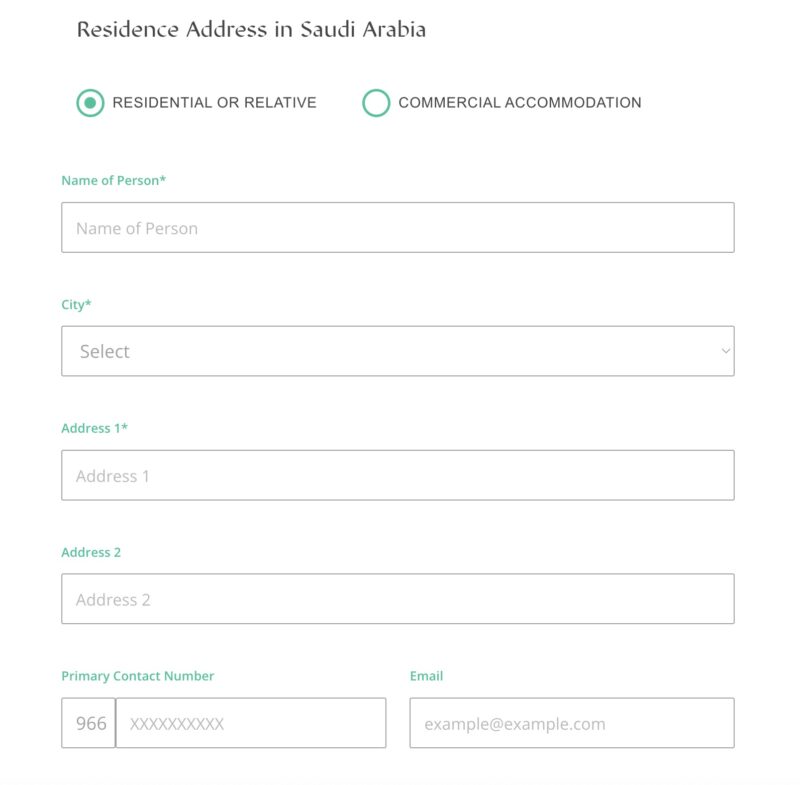Click the 'City*' field label
800x785 pixels.
point(76,305)
